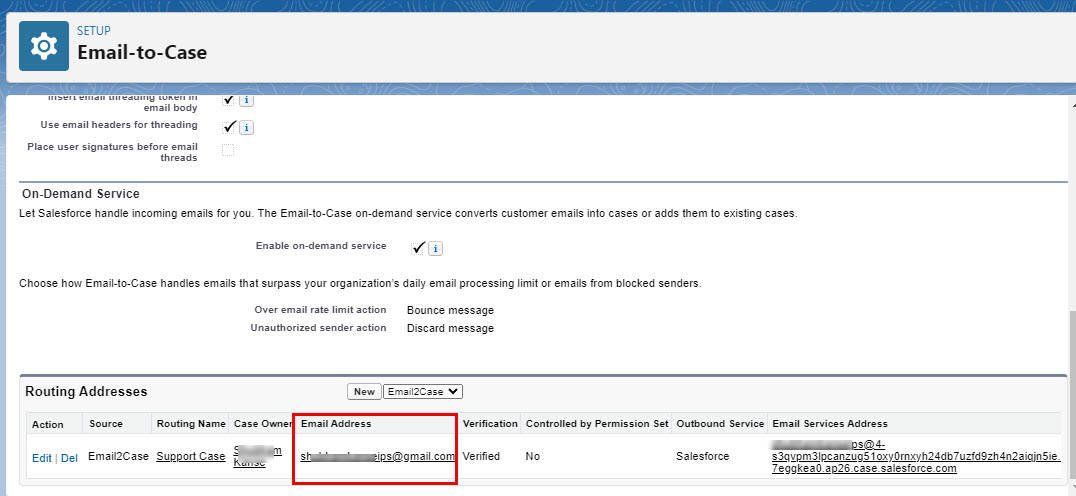
Task: Click the Bounce message value
Action: [450, 310]
